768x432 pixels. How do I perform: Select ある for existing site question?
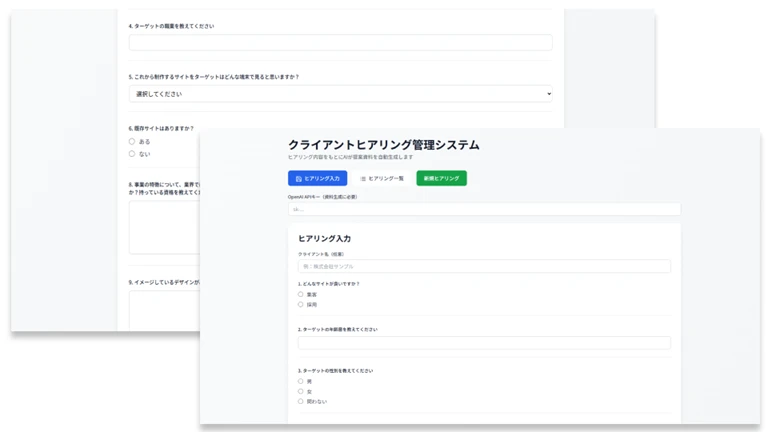132,142
